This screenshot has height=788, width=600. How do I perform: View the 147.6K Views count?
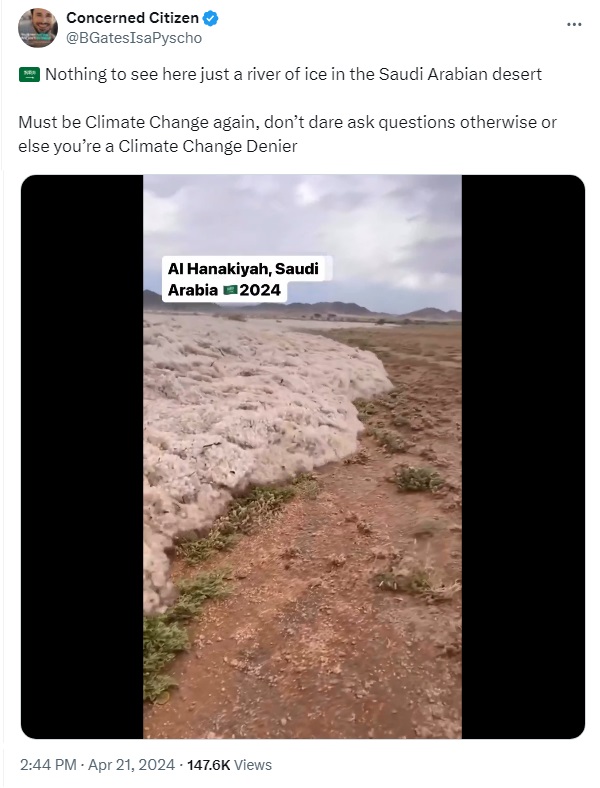(229, 765)
